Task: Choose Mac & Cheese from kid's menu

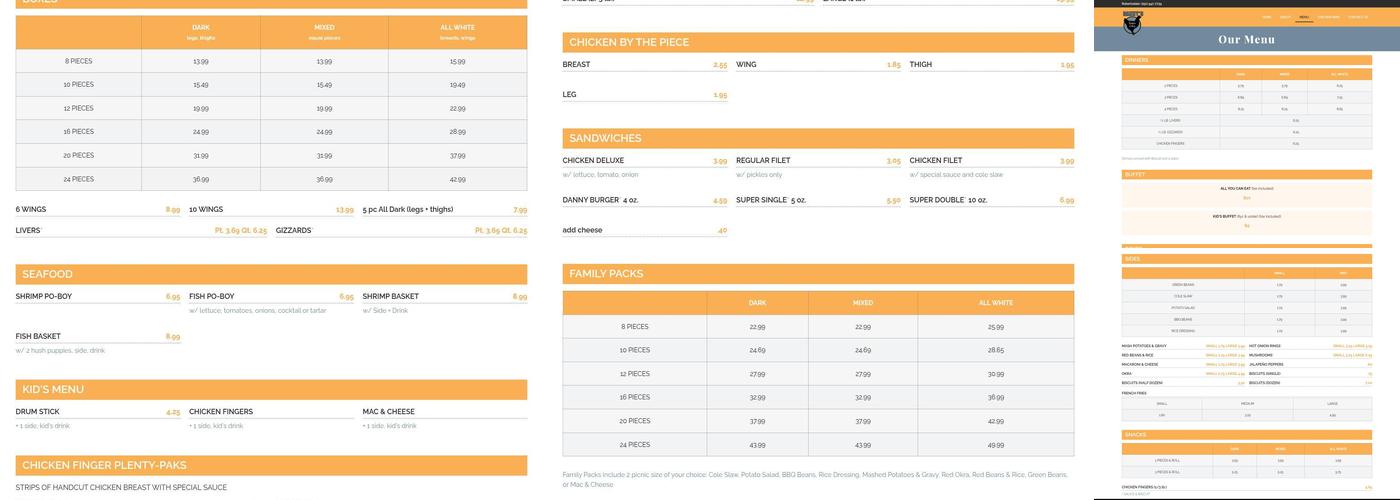Action: click(x=388, y=411)
